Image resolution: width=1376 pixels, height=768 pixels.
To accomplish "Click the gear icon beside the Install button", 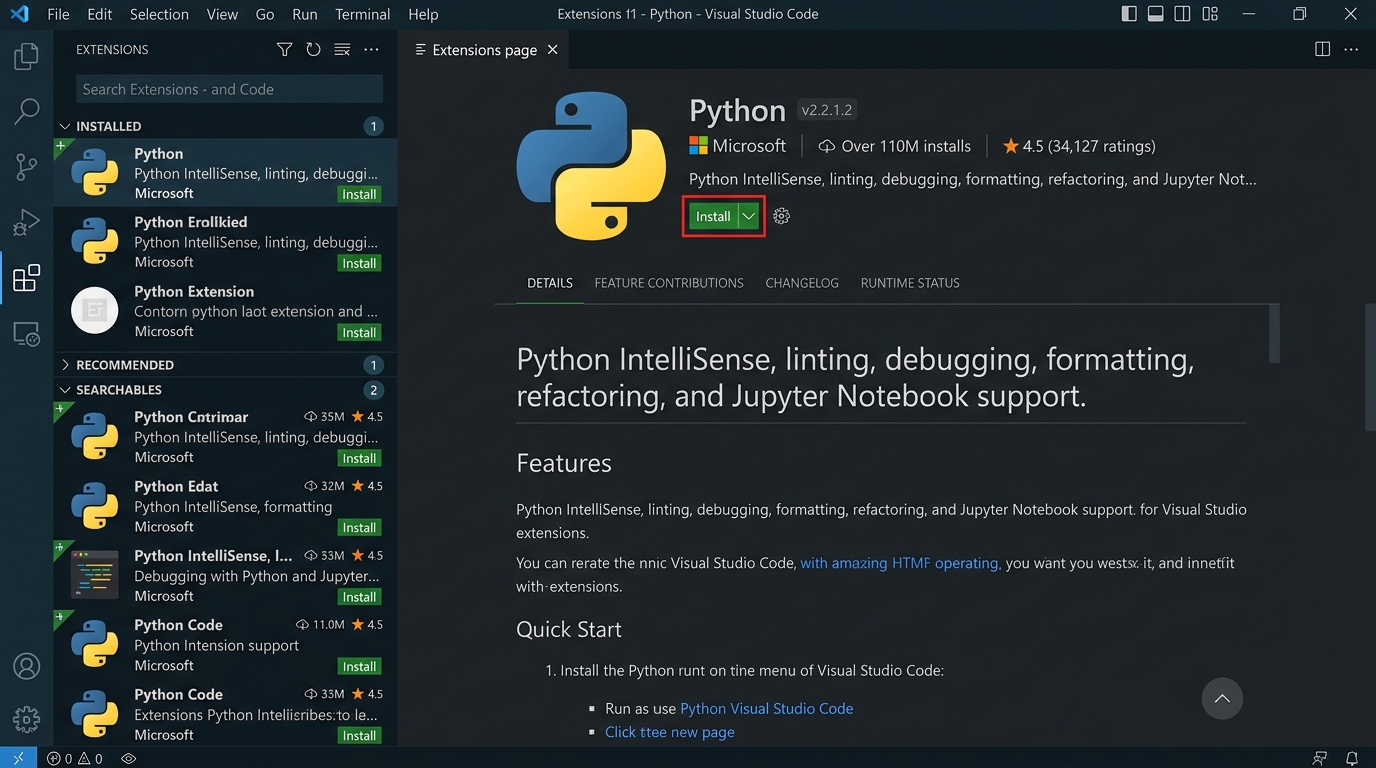I will point(782,216).
